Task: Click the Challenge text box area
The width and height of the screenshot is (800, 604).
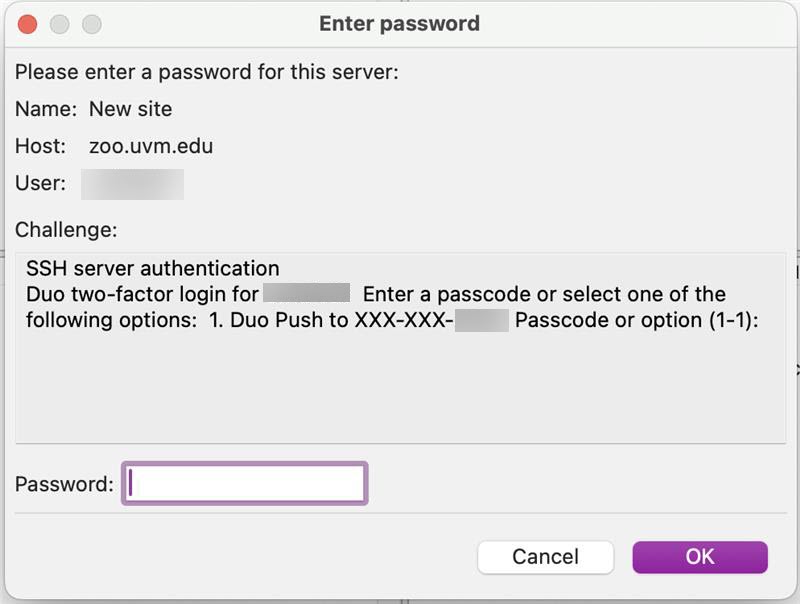Action: click(x=400, y=390)
